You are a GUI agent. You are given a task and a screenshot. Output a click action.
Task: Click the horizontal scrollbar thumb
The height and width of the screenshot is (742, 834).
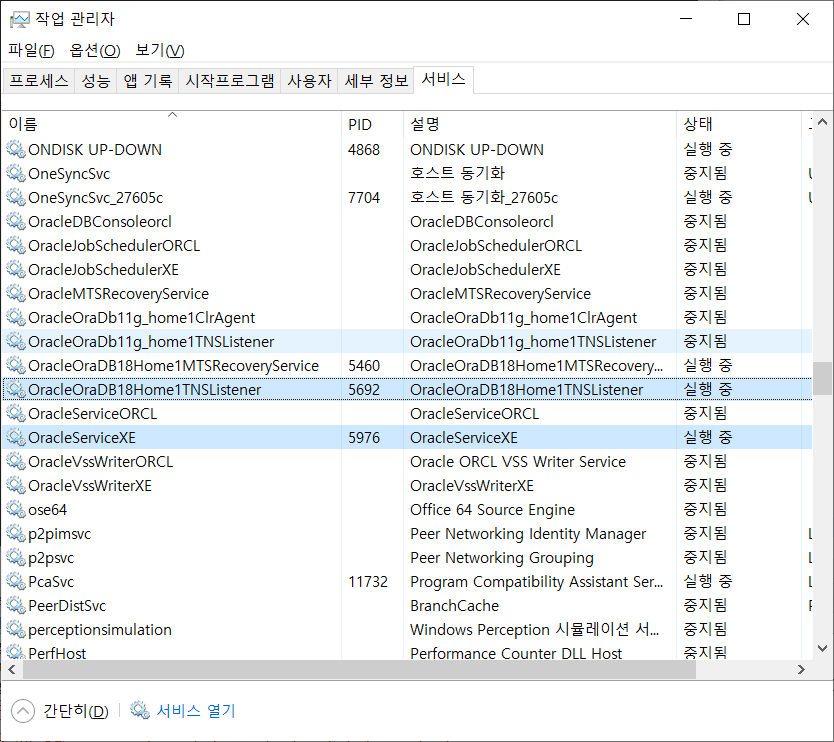[x=359, y=670]
